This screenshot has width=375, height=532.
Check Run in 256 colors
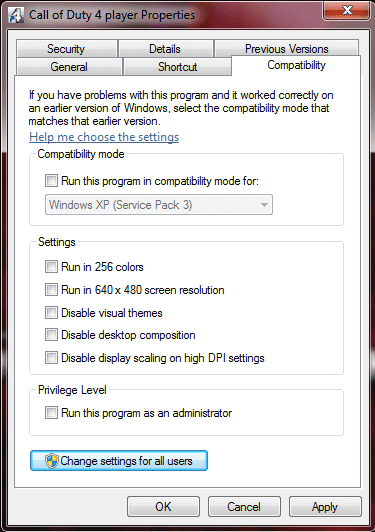coord(51,267)
